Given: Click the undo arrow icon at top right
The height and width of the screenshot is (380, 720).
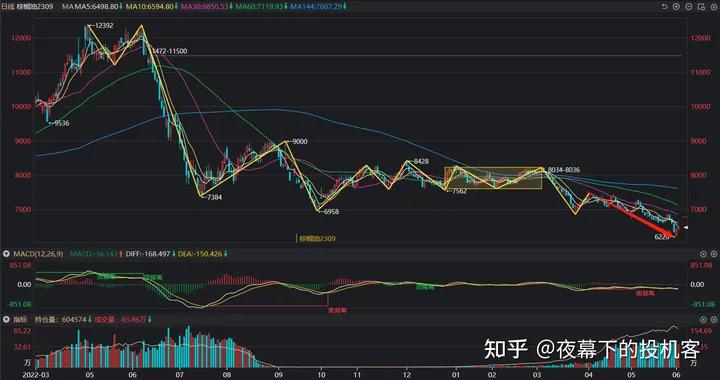Looking at the screenshot, I should pyautogui.click(x=664, y=7).
